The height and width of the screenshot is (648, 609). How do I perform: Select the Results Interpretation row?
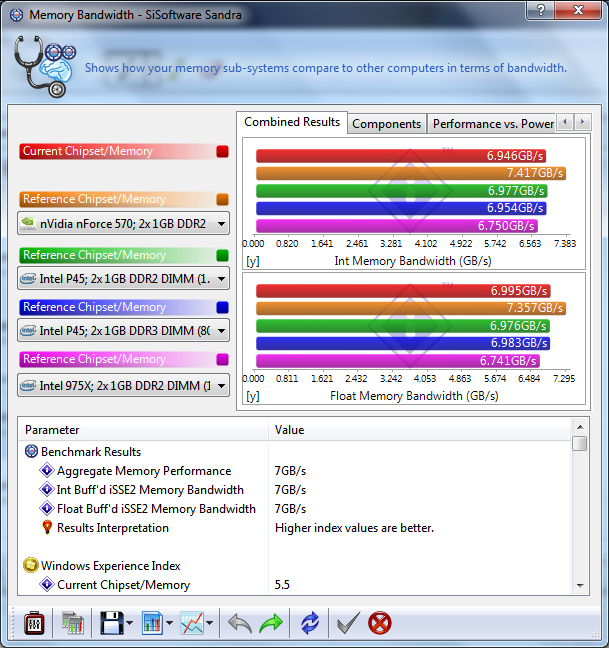click(x=295, y=527)
